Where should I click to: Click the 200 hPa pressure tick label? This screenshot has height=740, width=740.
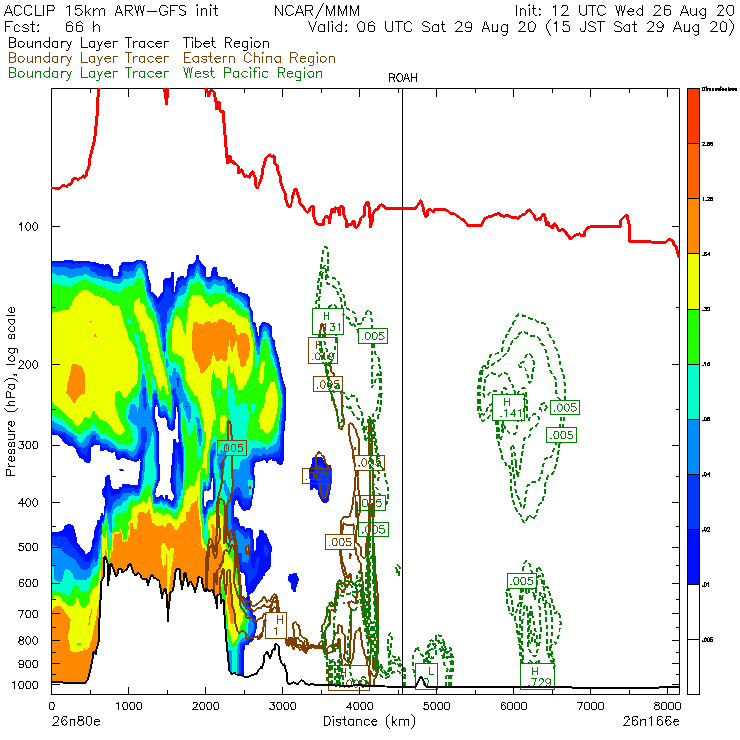(28, 365)
